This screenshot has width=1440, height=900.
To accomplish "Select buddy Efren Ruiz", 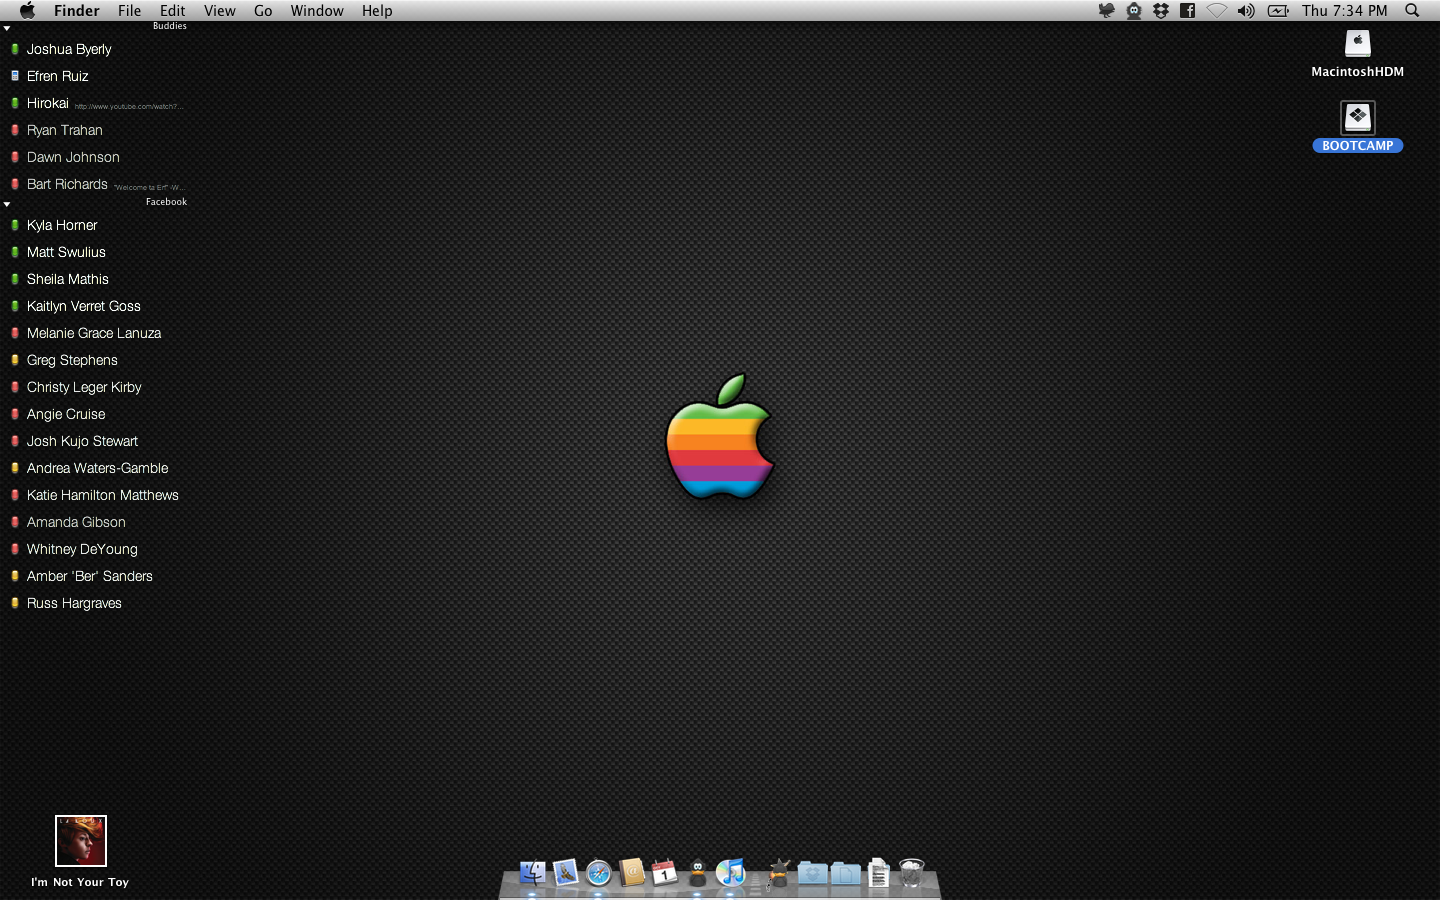I will click(x=58, y=76).
